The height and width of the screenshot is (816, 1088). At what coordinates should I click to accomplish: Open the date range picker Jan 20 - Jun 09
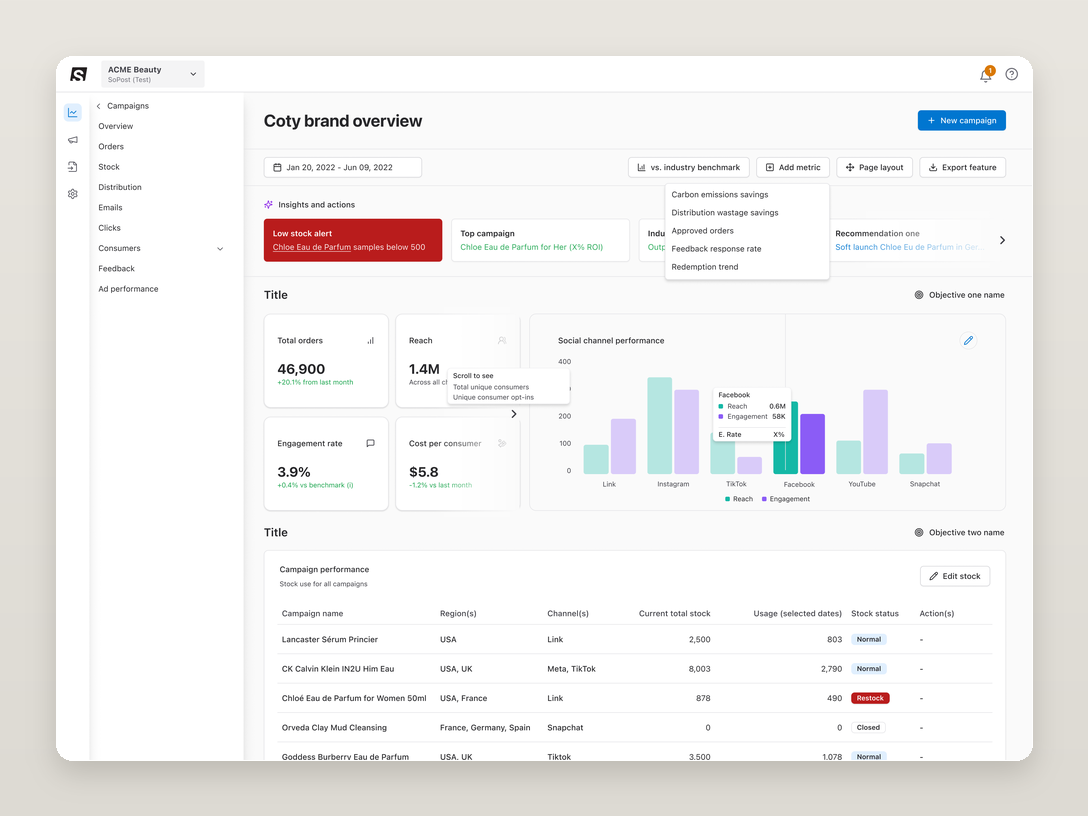point(343,167)
